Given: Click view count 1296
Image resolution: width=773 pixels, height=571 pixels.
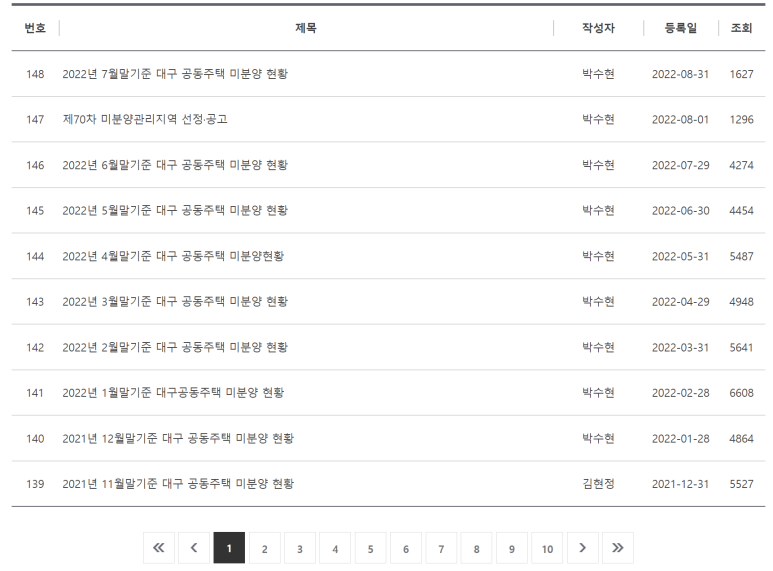Looking at the screenshot, I should (x=741, y=120).
